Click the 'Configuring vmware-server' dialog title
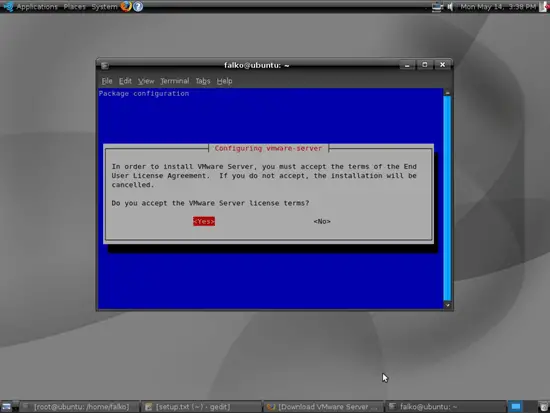Screen dimensions: 550x413 [268, 148]
